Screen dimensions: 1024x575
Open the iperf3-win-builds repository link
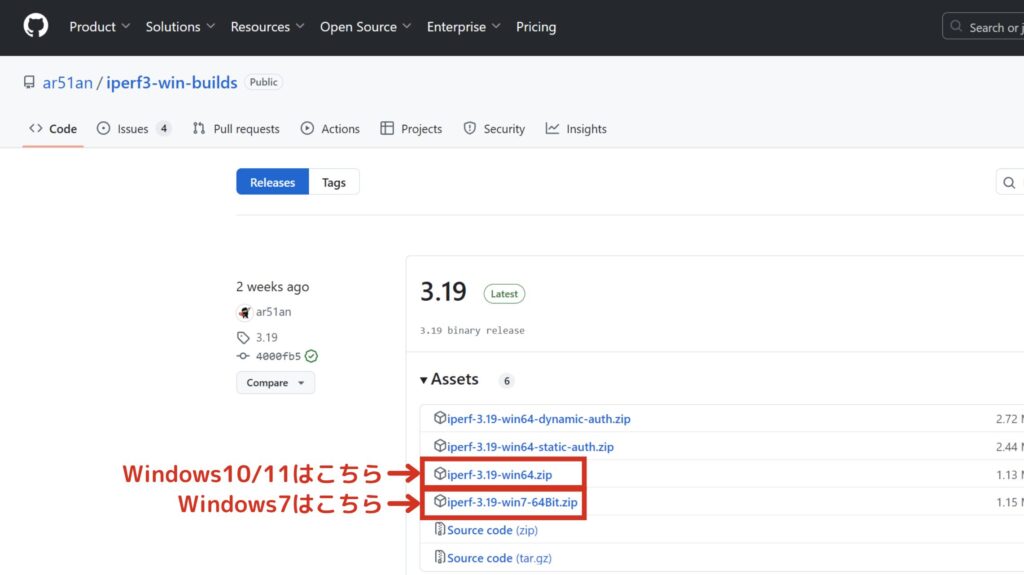[172, 82]
